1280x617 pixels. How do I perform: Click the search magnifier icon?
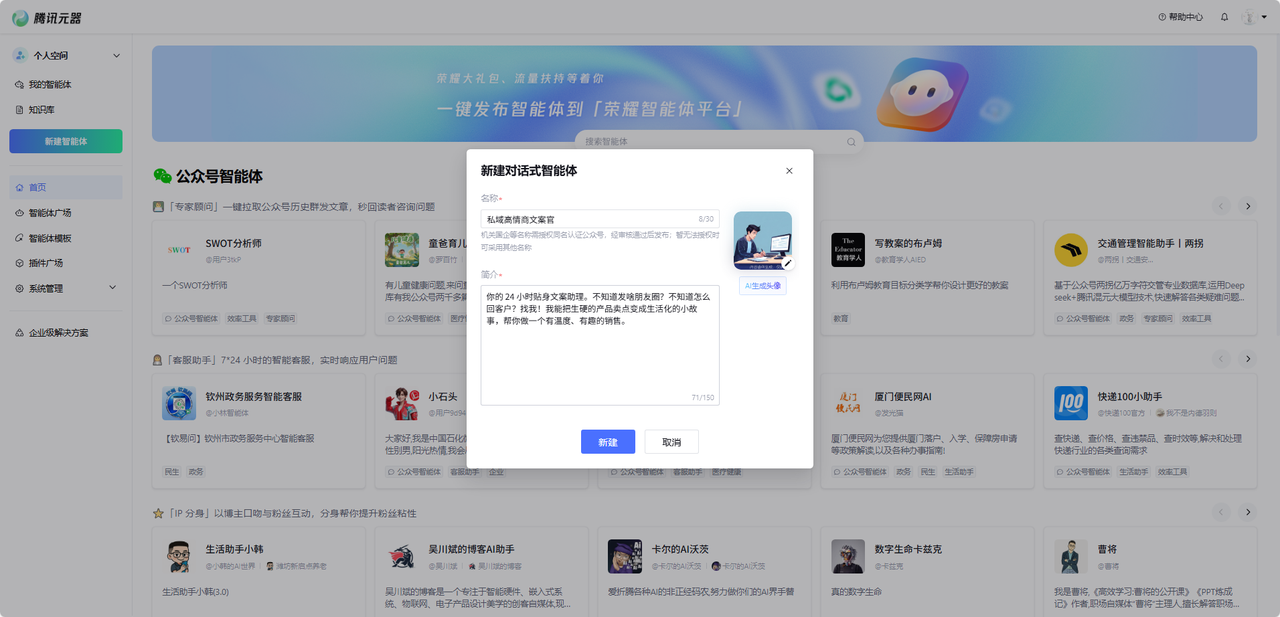point(851,142)
